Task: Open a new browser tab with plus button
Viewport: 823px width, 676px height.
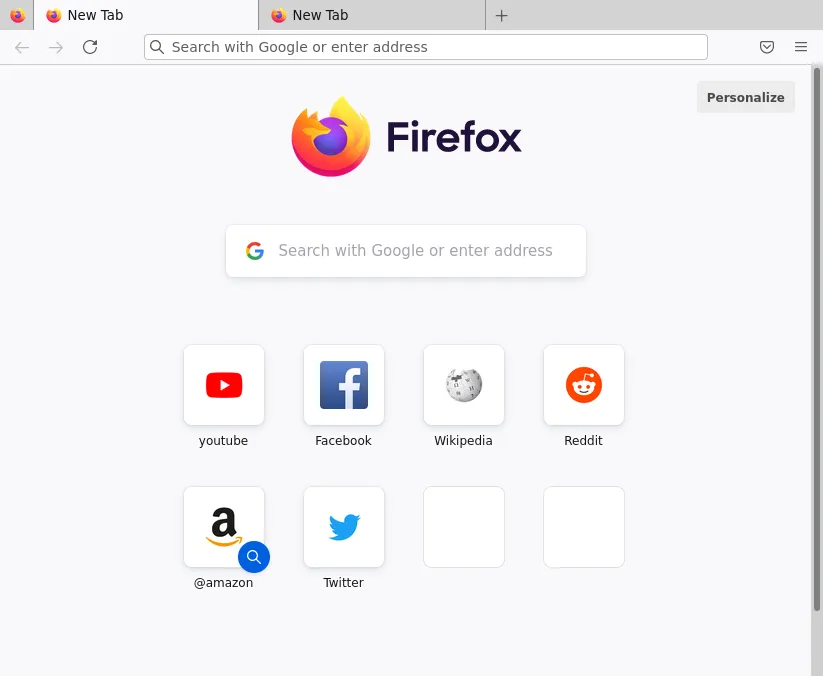Action: pos(501,15)
